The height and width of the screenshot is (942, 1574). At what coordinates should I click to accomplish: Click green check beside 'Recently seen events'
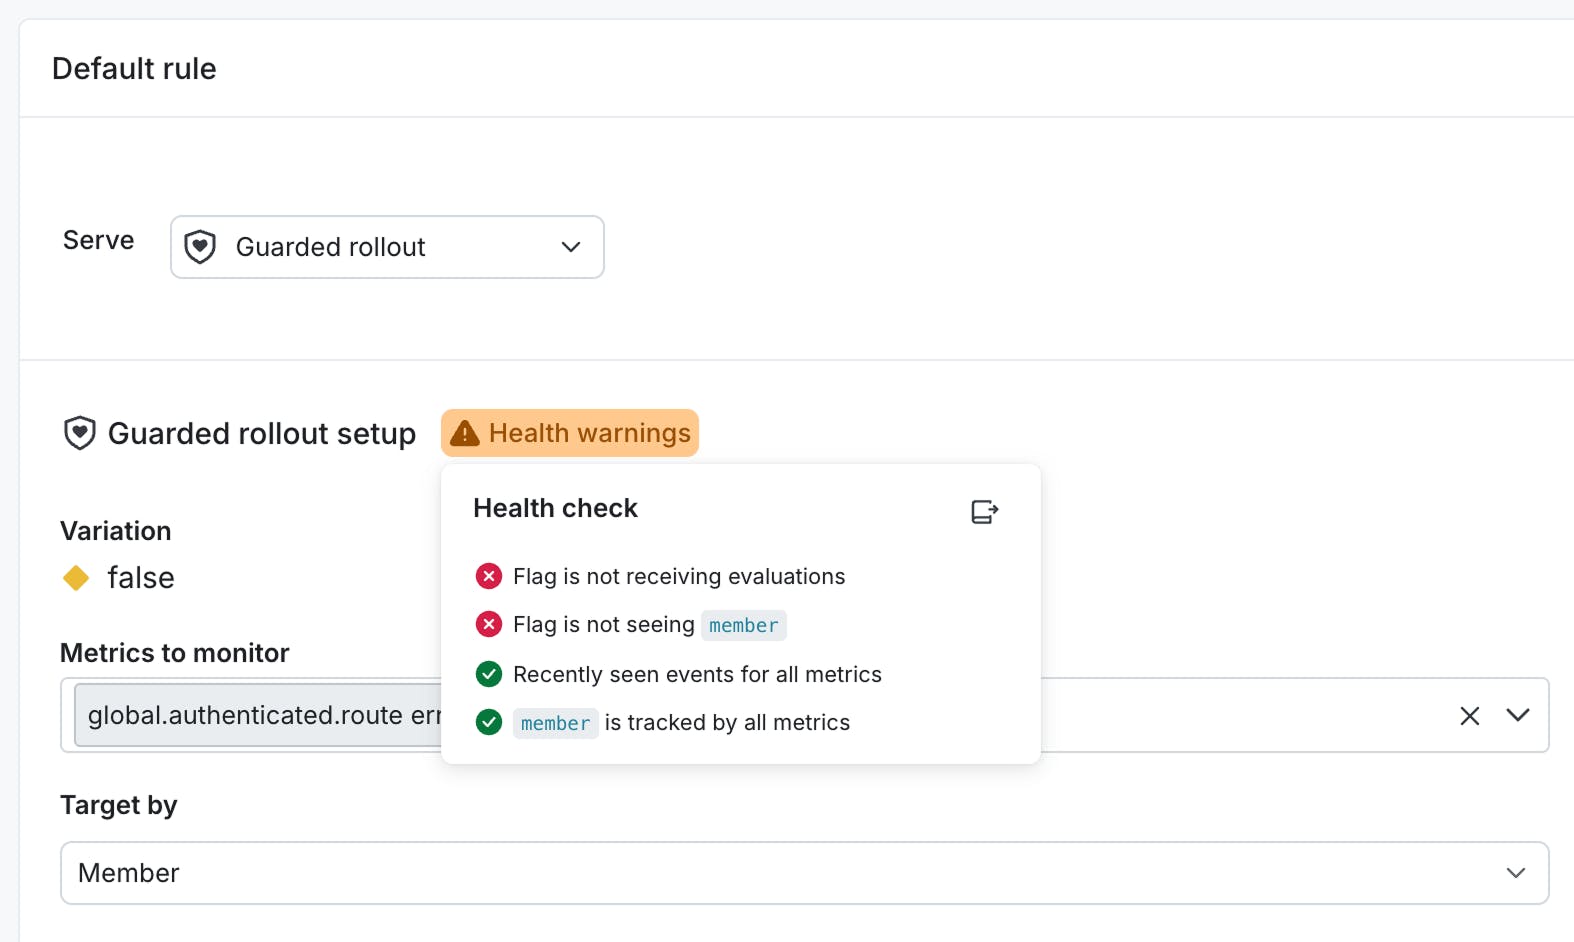click(x=489, y=674)
